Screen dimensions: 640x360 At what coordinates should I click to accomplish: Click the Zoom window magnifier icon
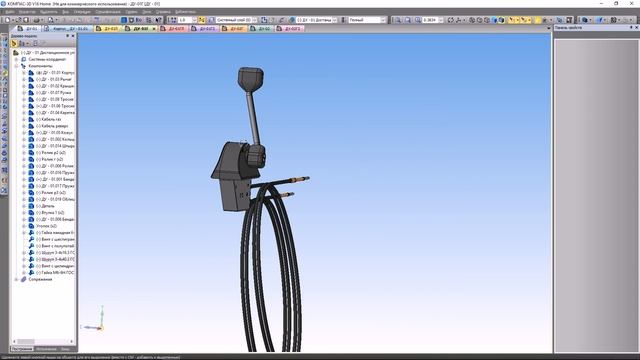point(398,20)
